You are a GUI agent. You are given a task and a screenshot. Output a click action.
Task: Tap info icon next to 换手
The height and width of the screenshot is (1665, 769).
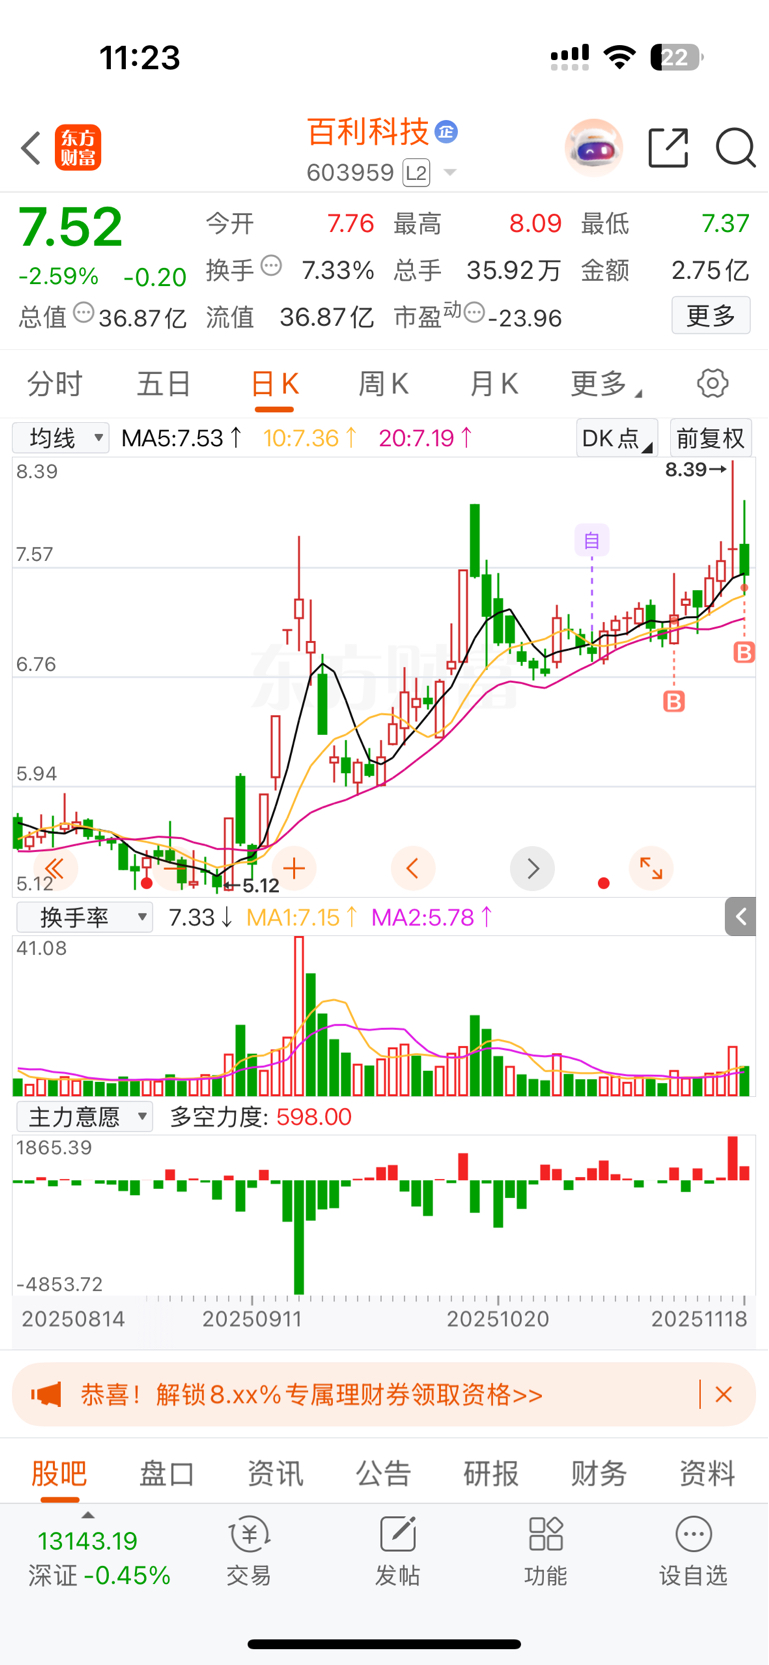point(271,266)
